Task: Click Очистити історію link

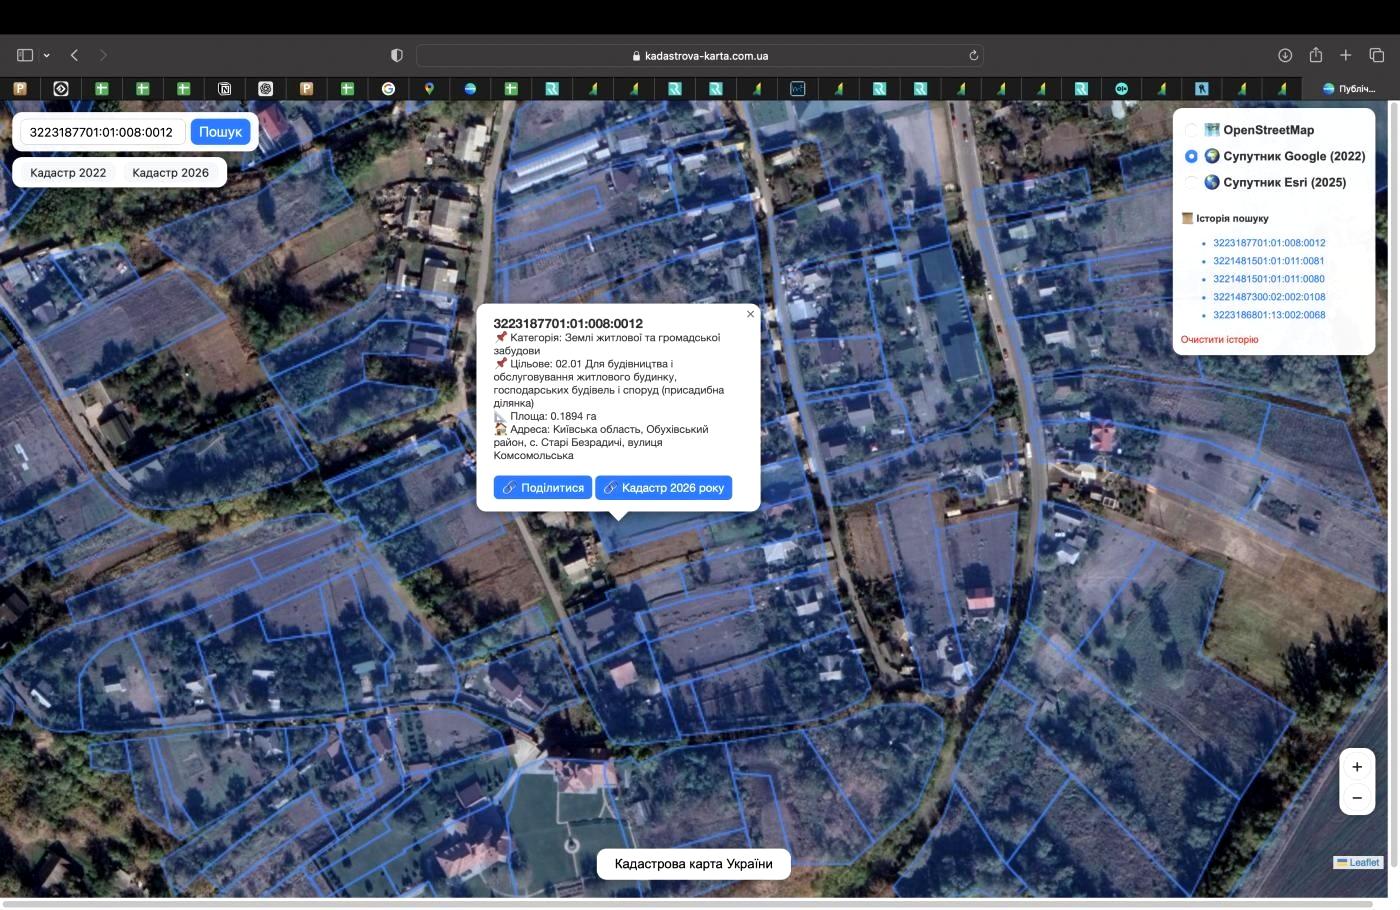Action: point(1219,339)
